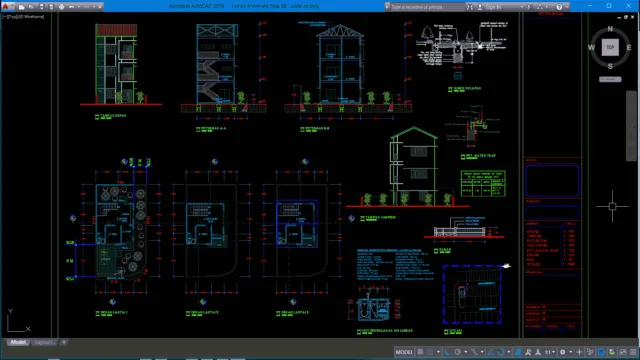Click S on the ViewCube compass
Screen dimensions: 640x360
coord(610,66)
